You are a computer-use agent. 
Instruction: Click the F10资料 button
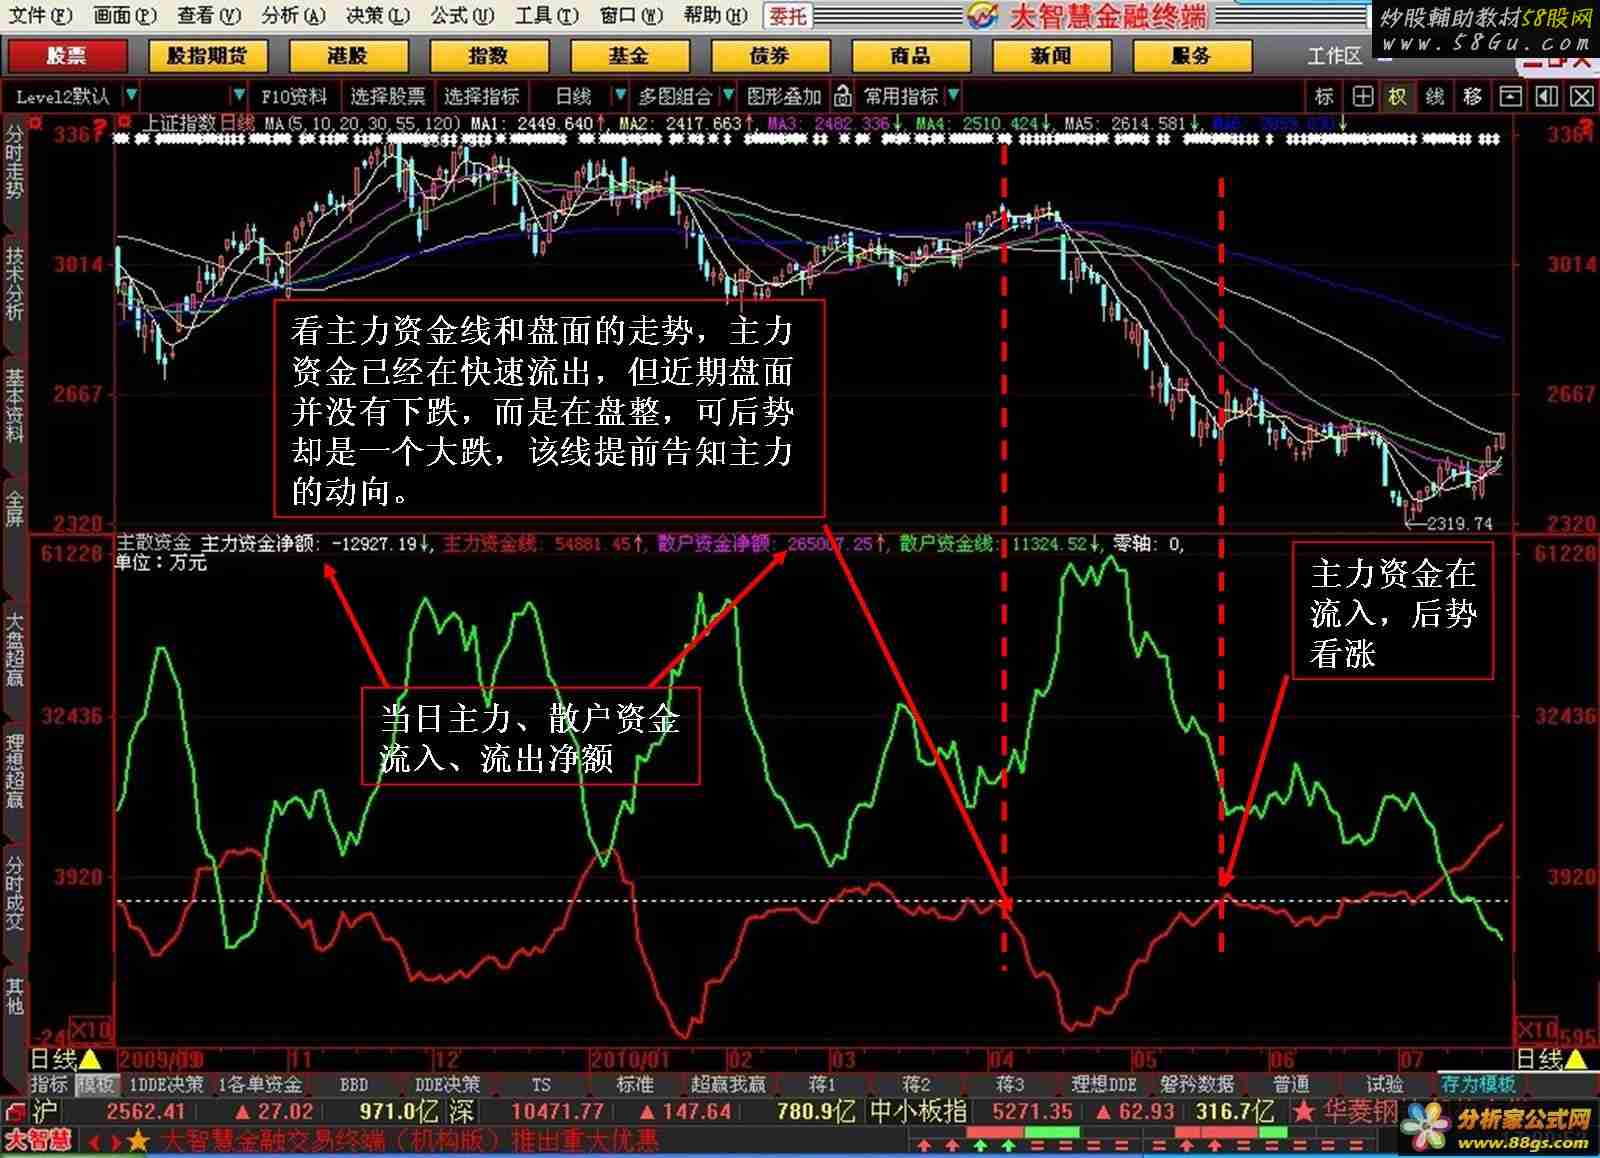point(294,97)
